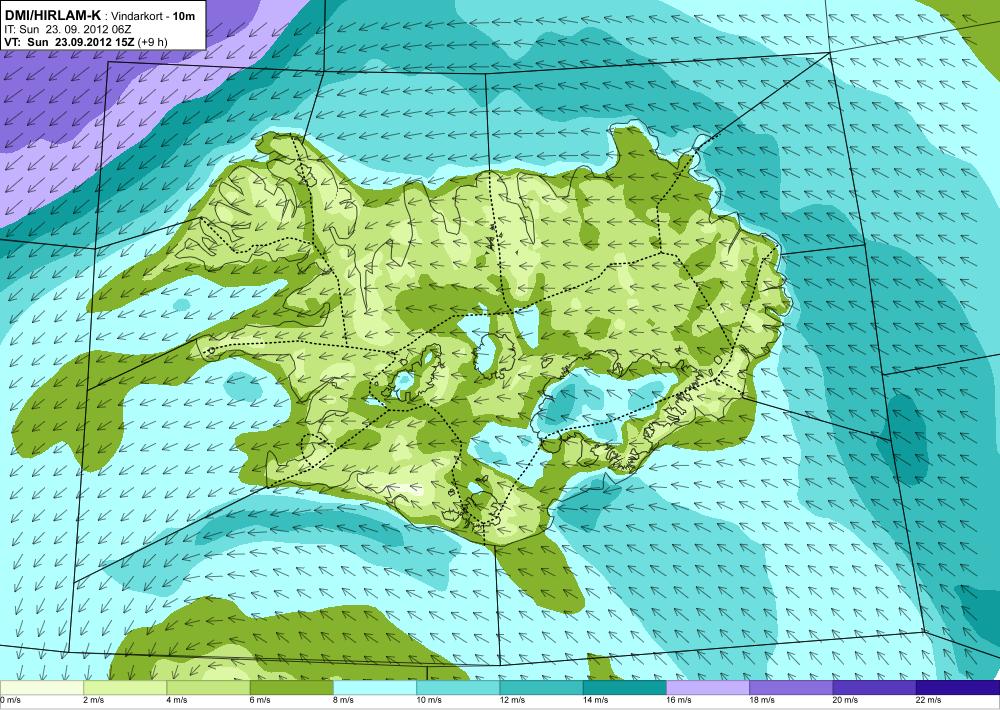Click the pale yellow 0 m/s legend swatch

[x=41, y=688]
